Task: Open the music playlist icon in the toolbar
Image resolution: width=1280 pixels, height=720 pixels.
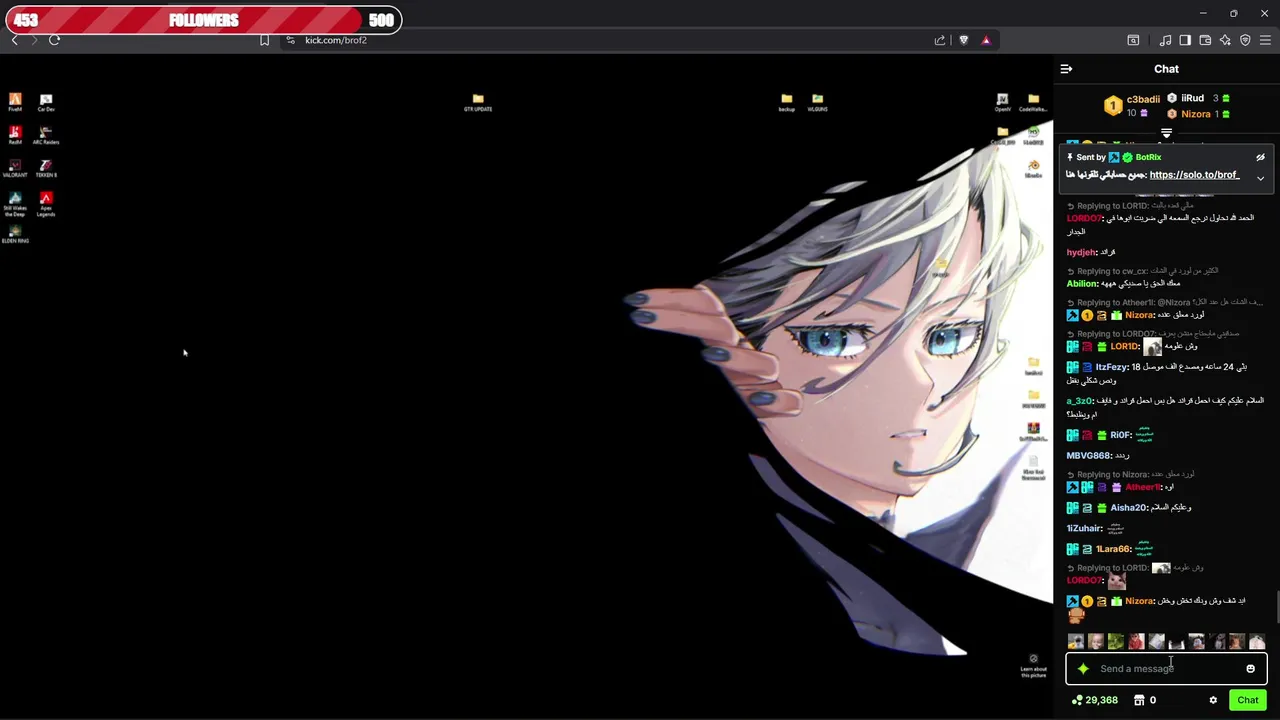Action: point(1165,40)
